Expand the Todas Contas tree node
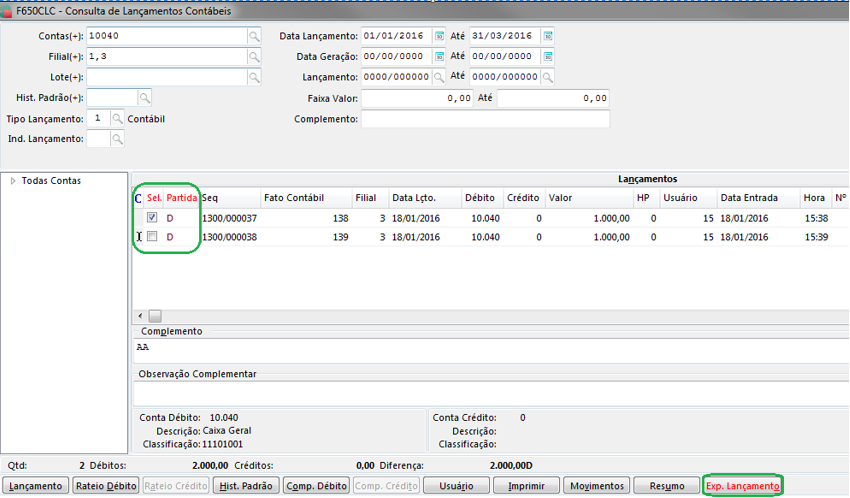 pyautogui.click(x=13, y=181)
